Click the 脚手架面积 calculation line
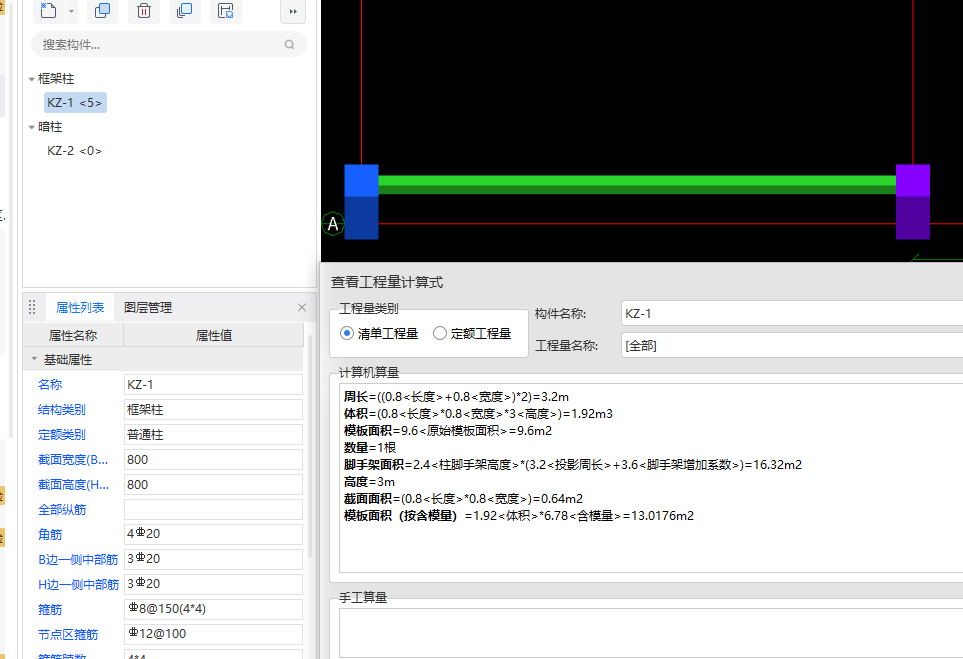 (x=573, y=465)
